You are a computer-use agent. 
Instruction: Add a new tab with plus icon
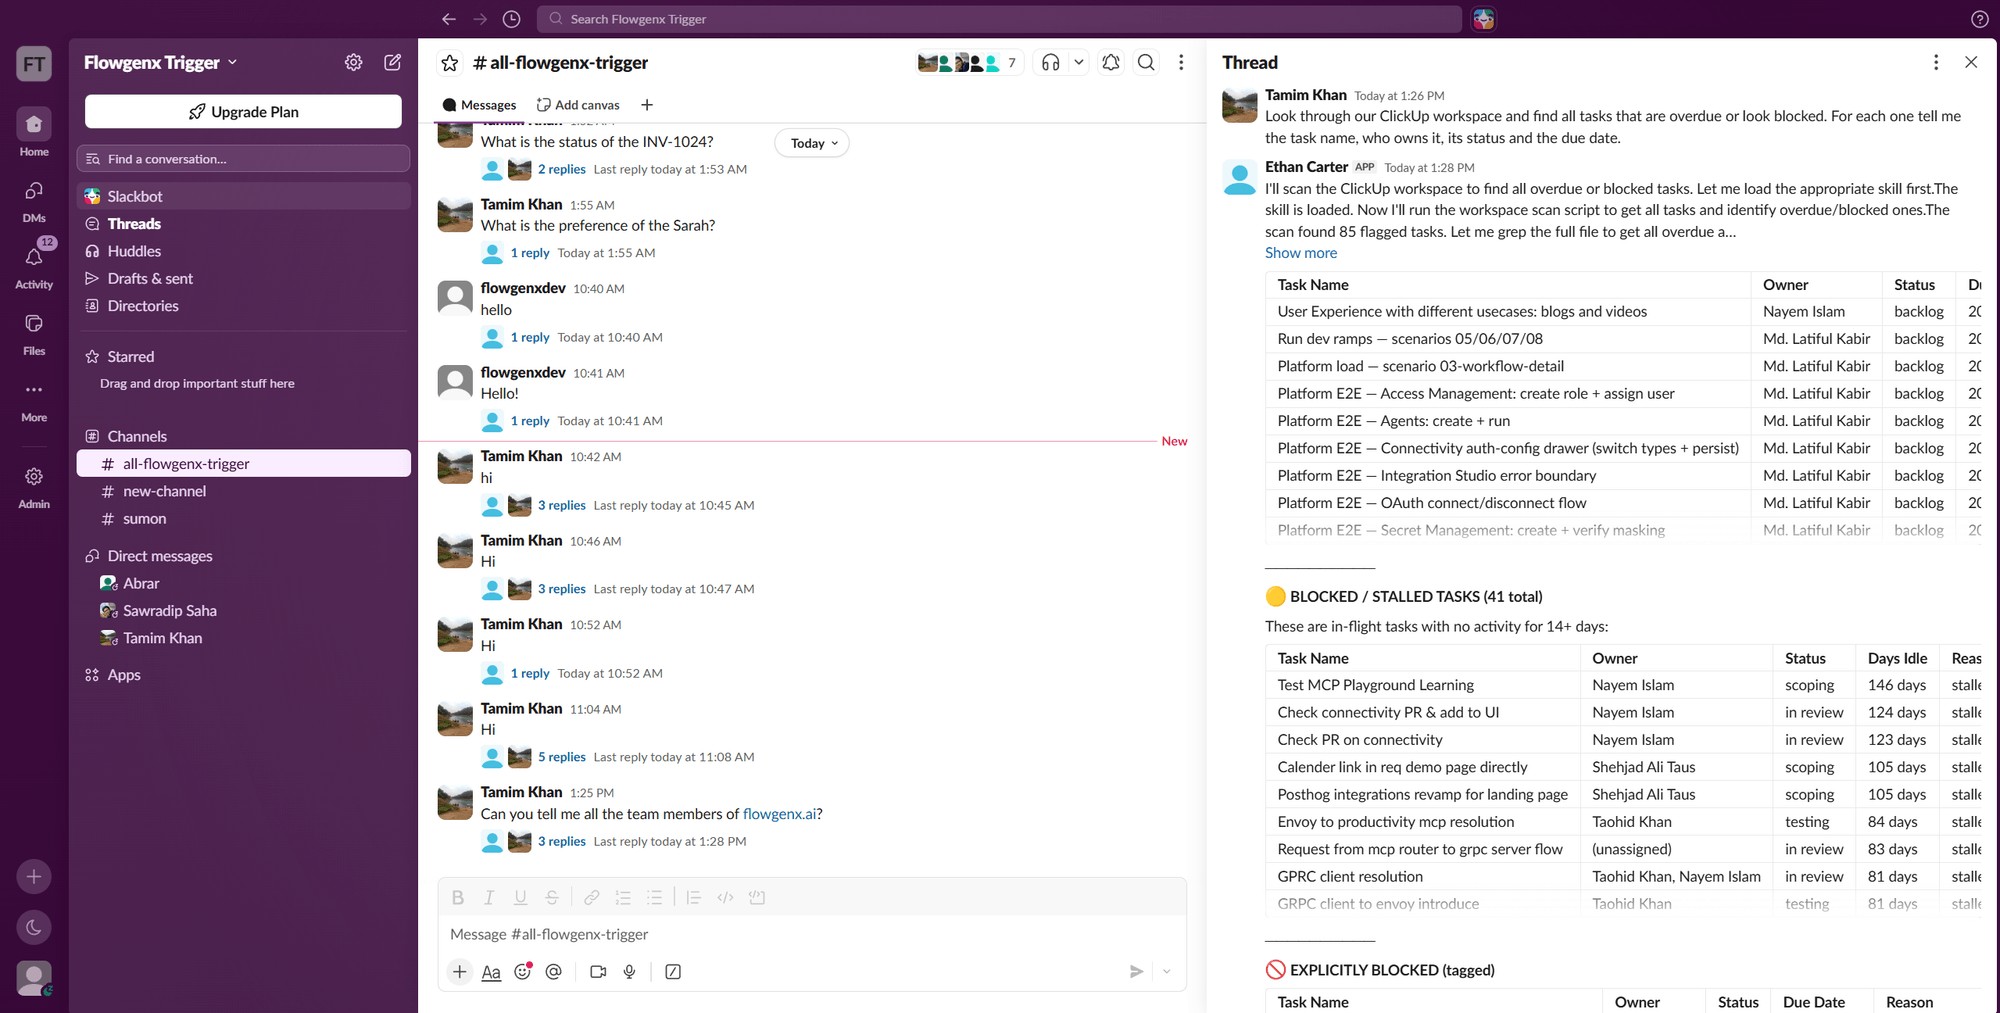[x=647, y=105]
